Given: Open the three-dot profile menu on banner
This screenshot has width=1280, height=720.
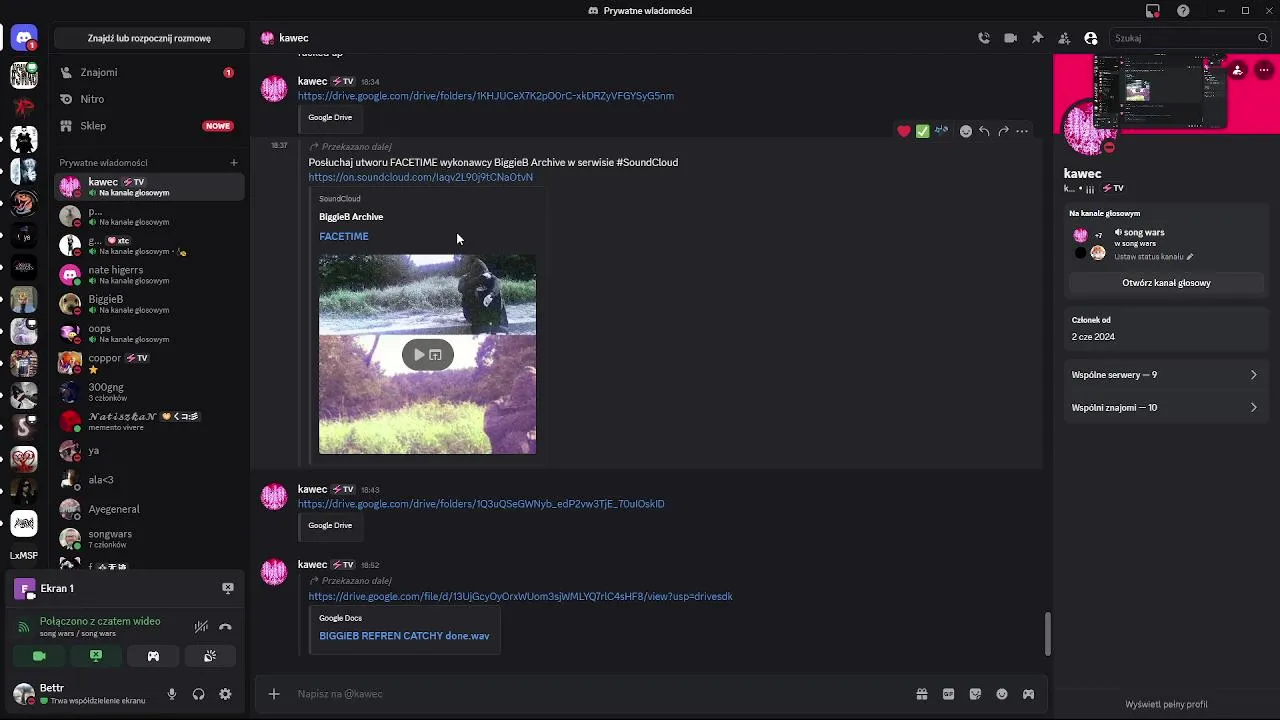Looking at the screenshot, I should (1264, 70).
